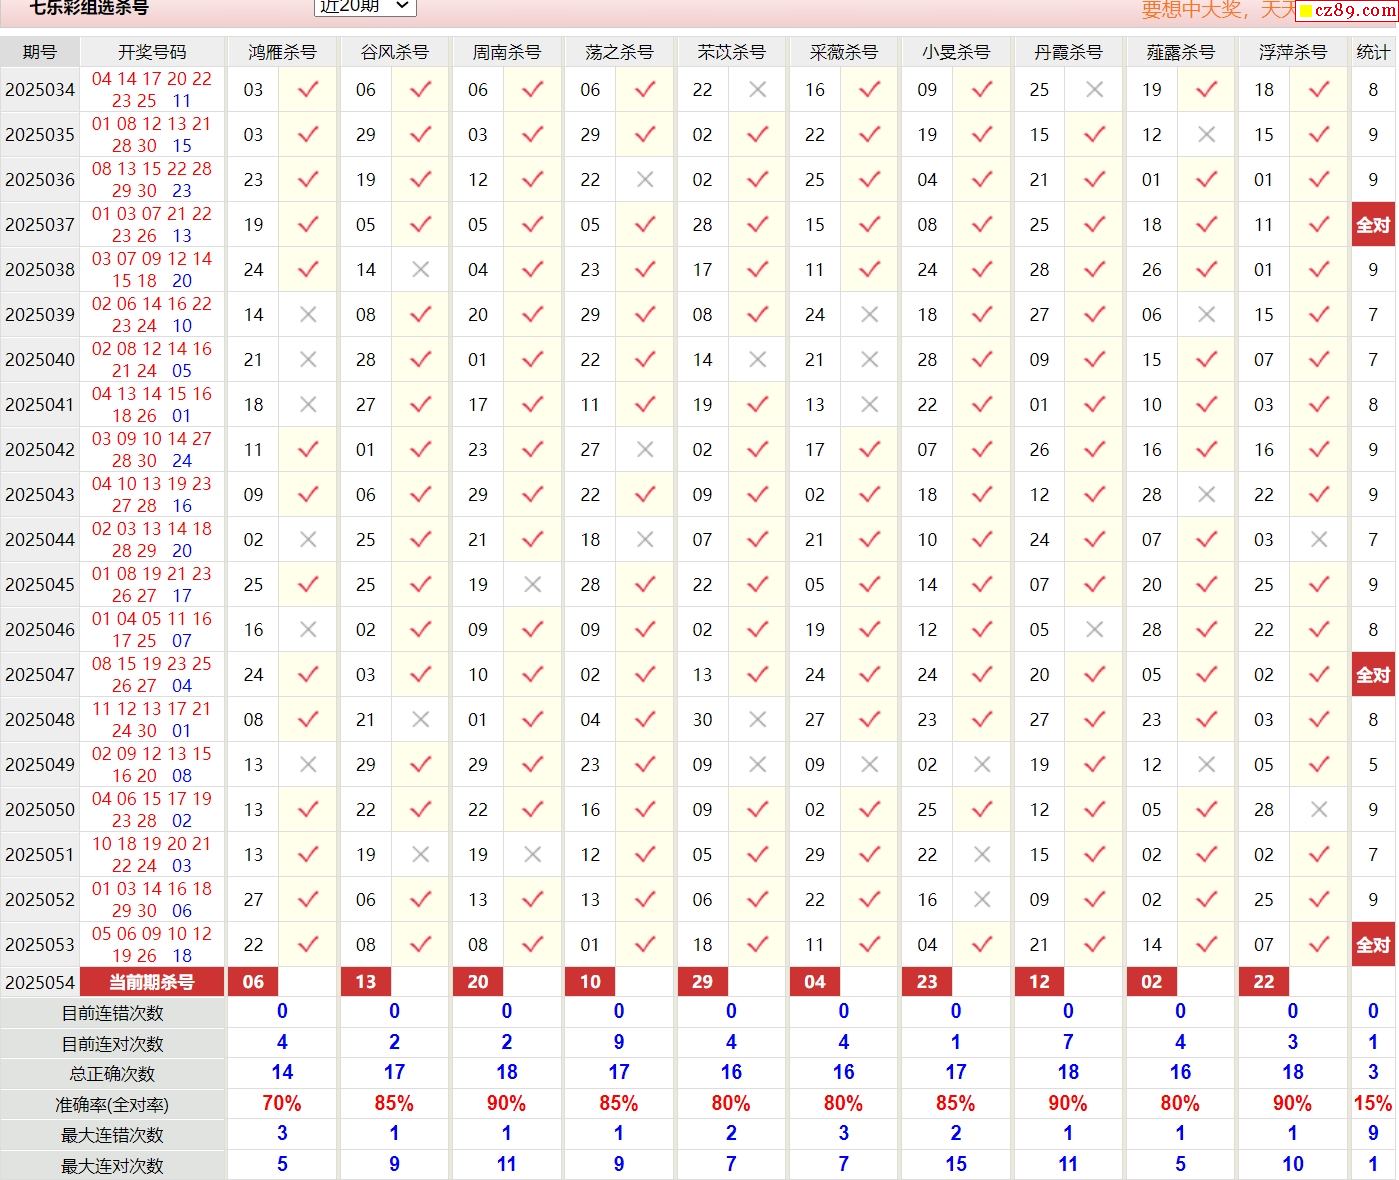This screenshot has width=1399, height=1180.
Task: Click the 70% accuracy under 鸿雁杀号
Action: click(x=282, y=1103)
